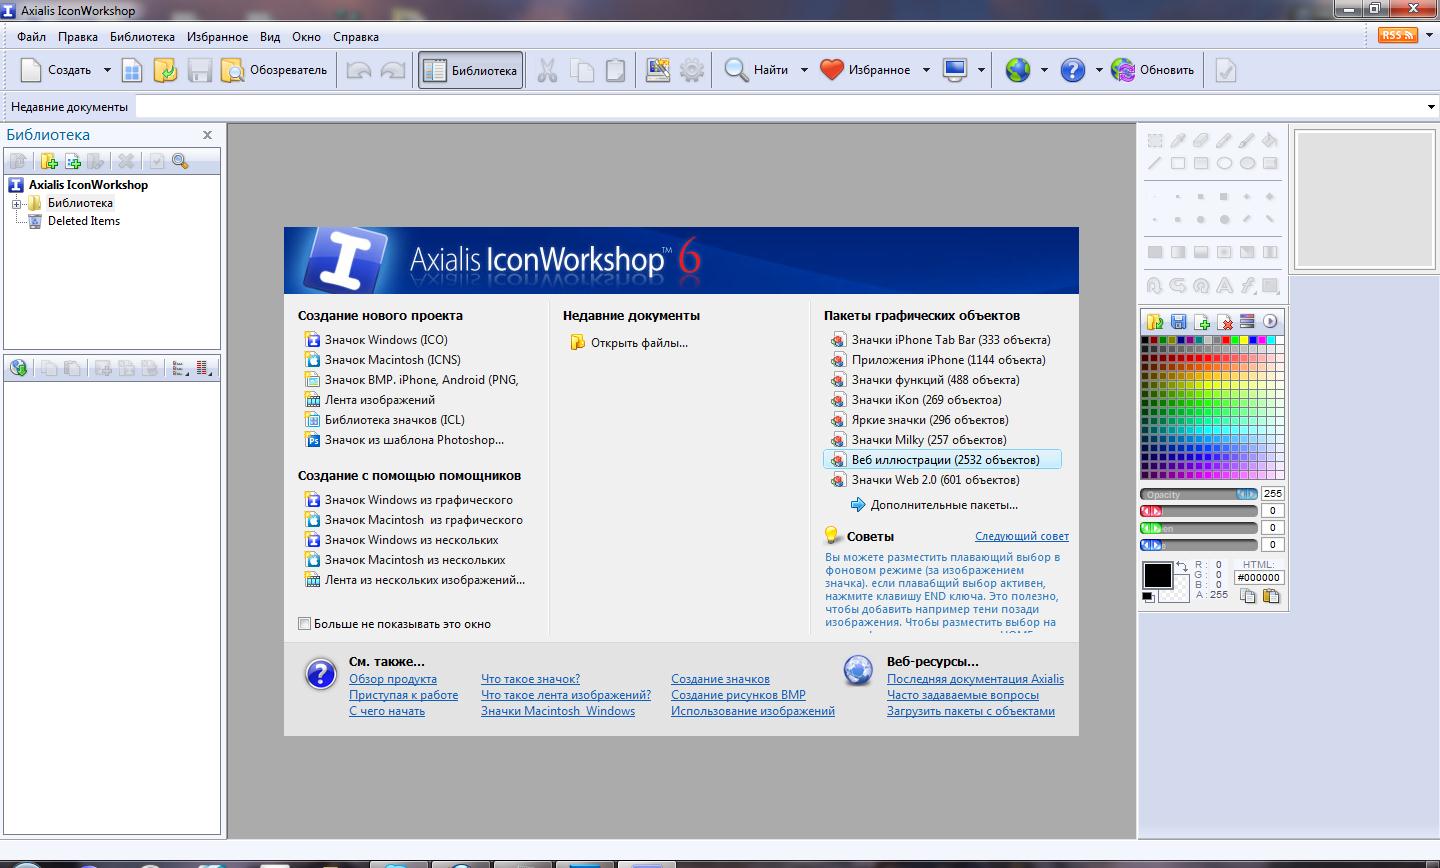The width and height of the screenshot is (1440, 868).
Task: Adjust the red channel slider
Action: 1199,511
